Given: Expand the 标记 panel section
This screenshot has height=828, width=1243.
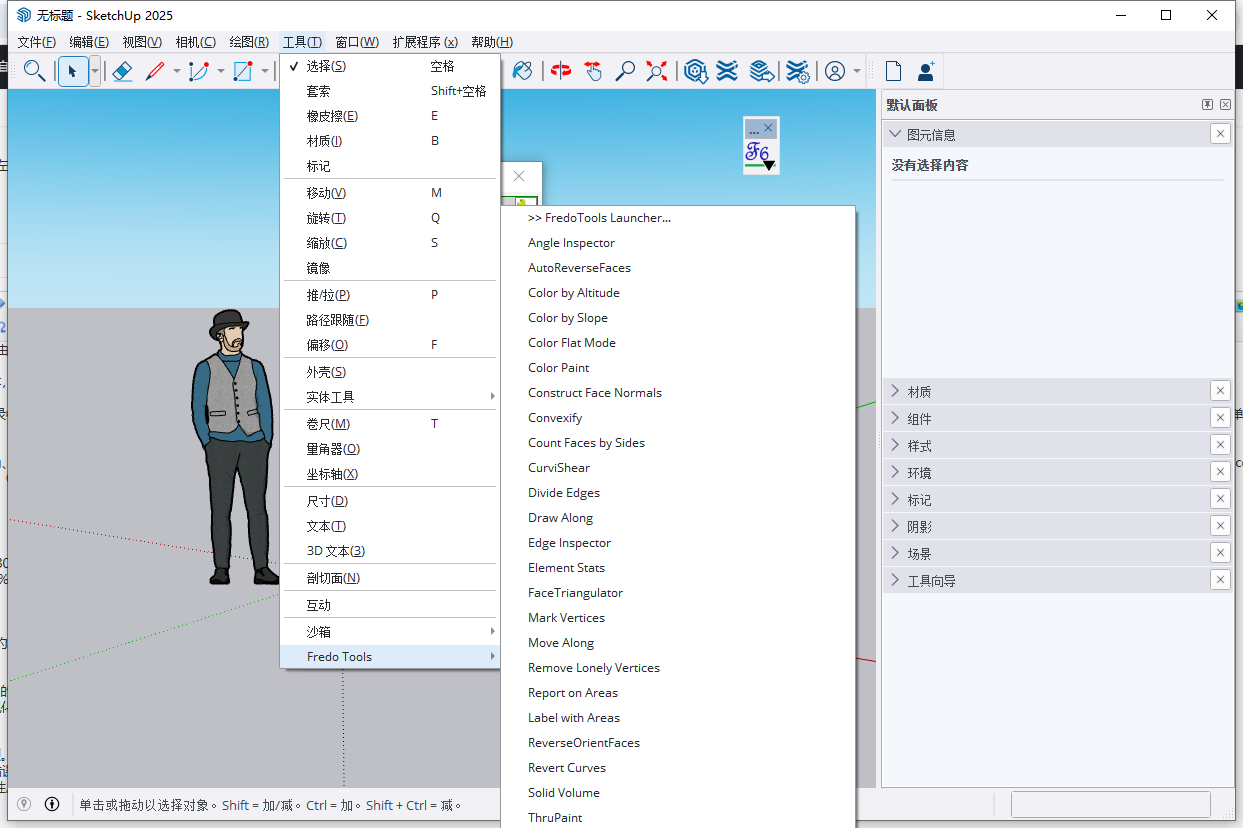Looking at the screenshot, I should [895, 499].
